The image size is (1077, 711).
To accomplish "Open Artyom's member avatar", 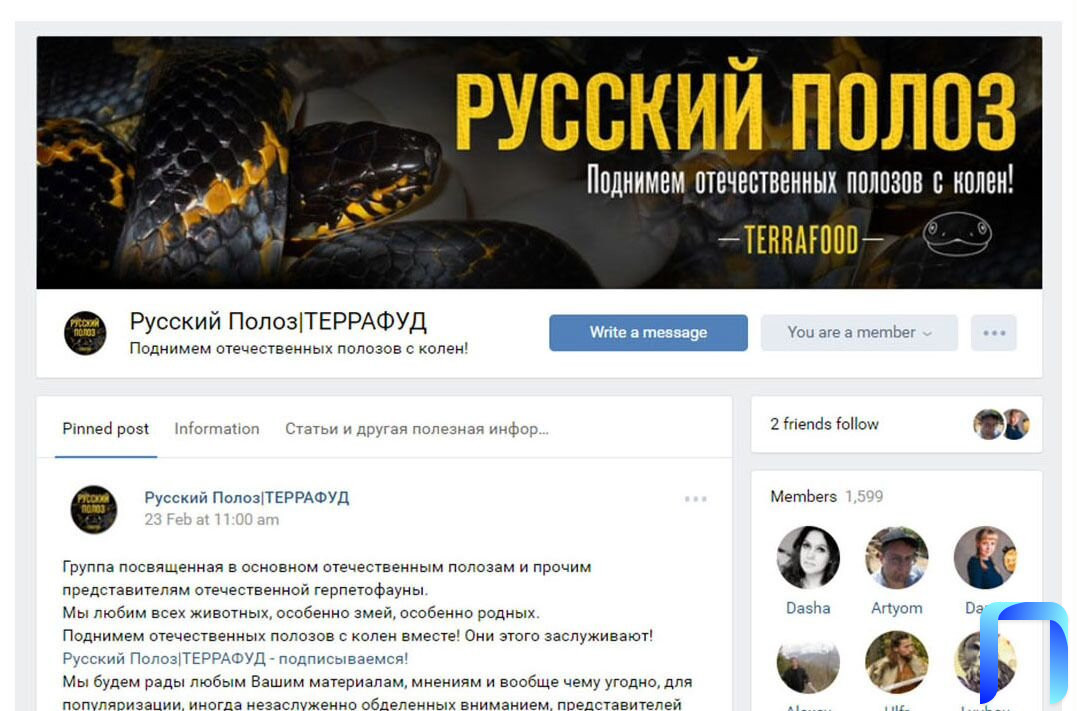I will (x=896, y=558).
